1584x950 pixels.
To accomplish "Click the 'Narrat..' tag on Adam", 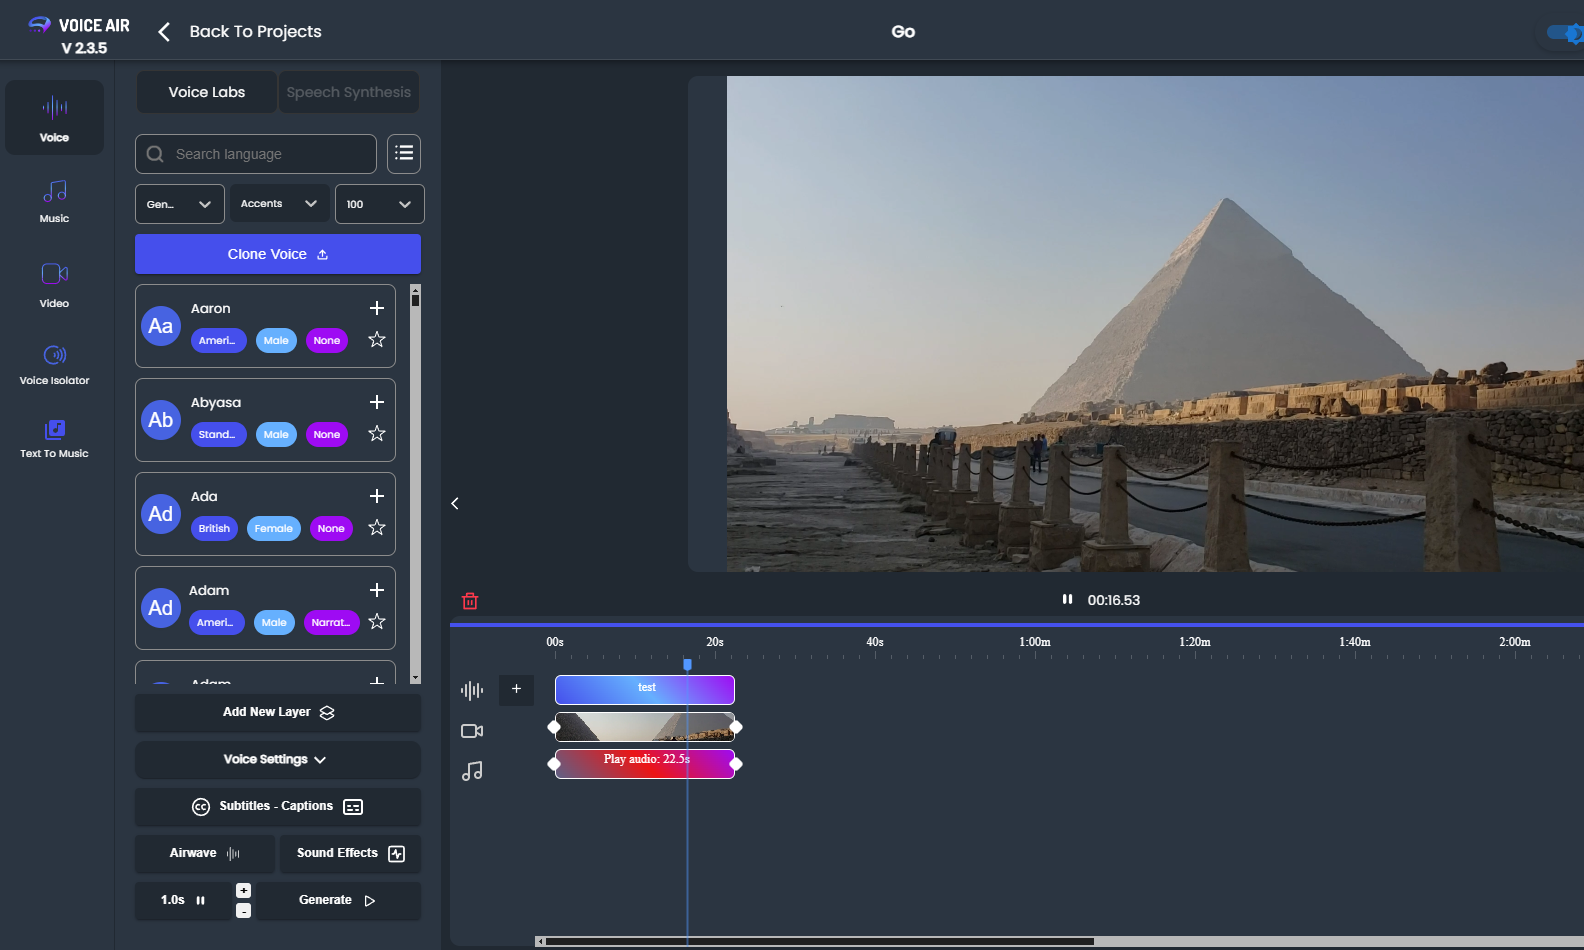I will [x=330, y=622].
